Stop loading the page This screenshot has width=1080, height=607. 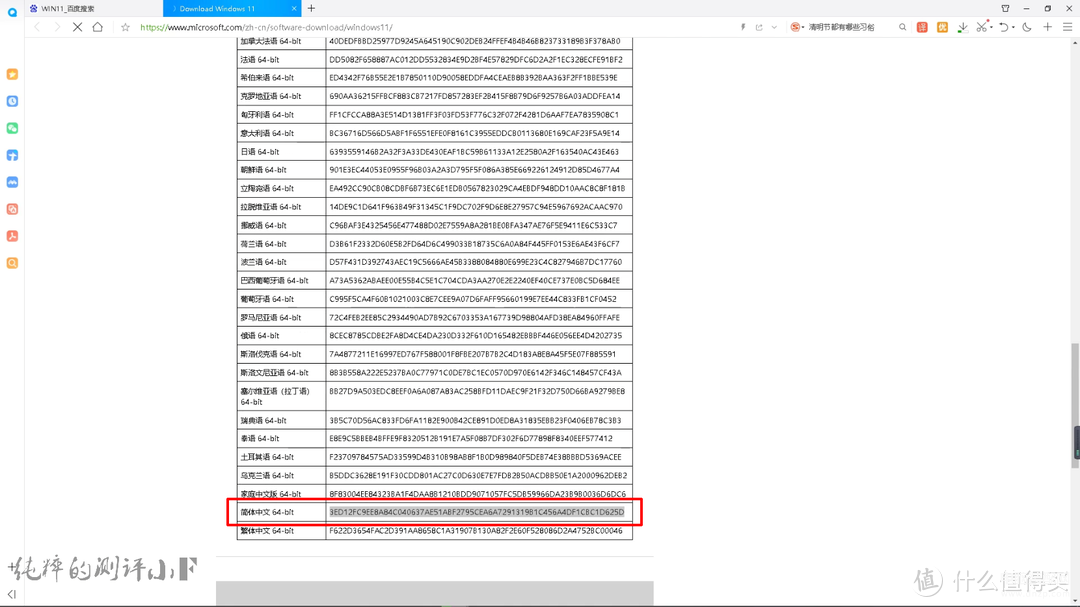pyautogui.click(x=77, y=27)
